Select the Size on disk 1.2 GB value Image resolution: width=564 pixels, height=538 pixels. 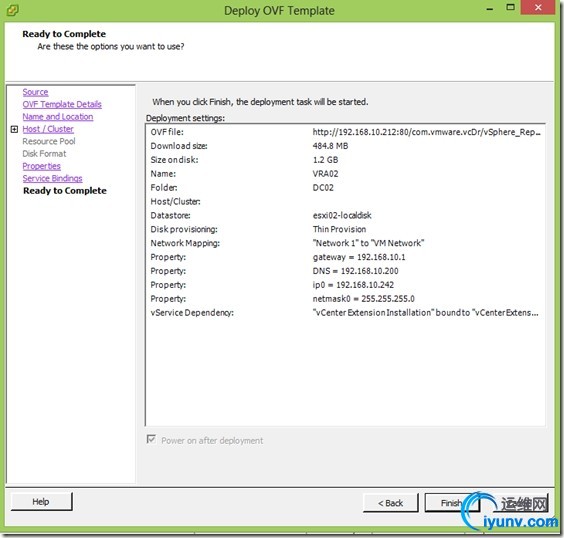tap(325, 160)
